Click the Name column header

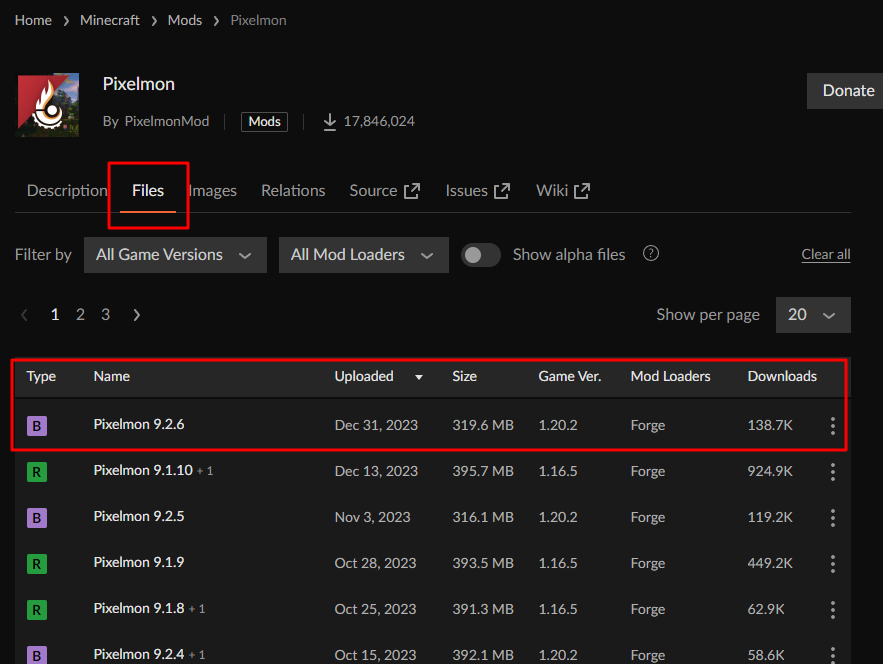pyautogui.click(x=112, y=376)
